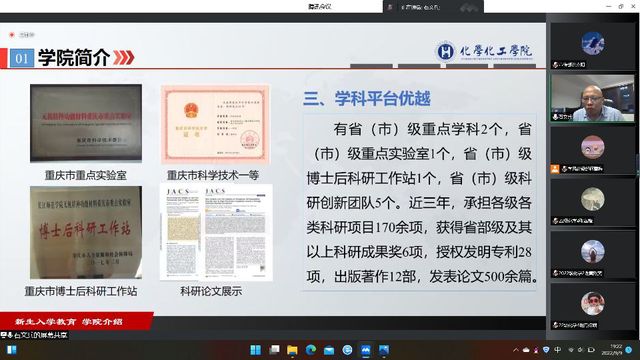Image resolution: width=640 pixels, height=360 pixels.
Task: Switch Chinese input method indicator
Action: [558, 350]
